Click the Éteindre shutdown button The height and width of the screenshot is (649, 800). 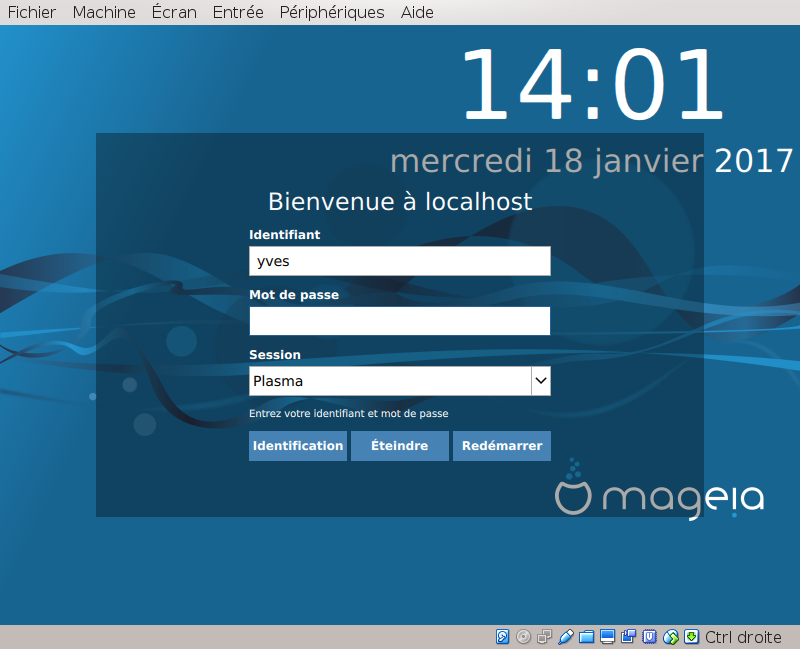coord(399,446)
